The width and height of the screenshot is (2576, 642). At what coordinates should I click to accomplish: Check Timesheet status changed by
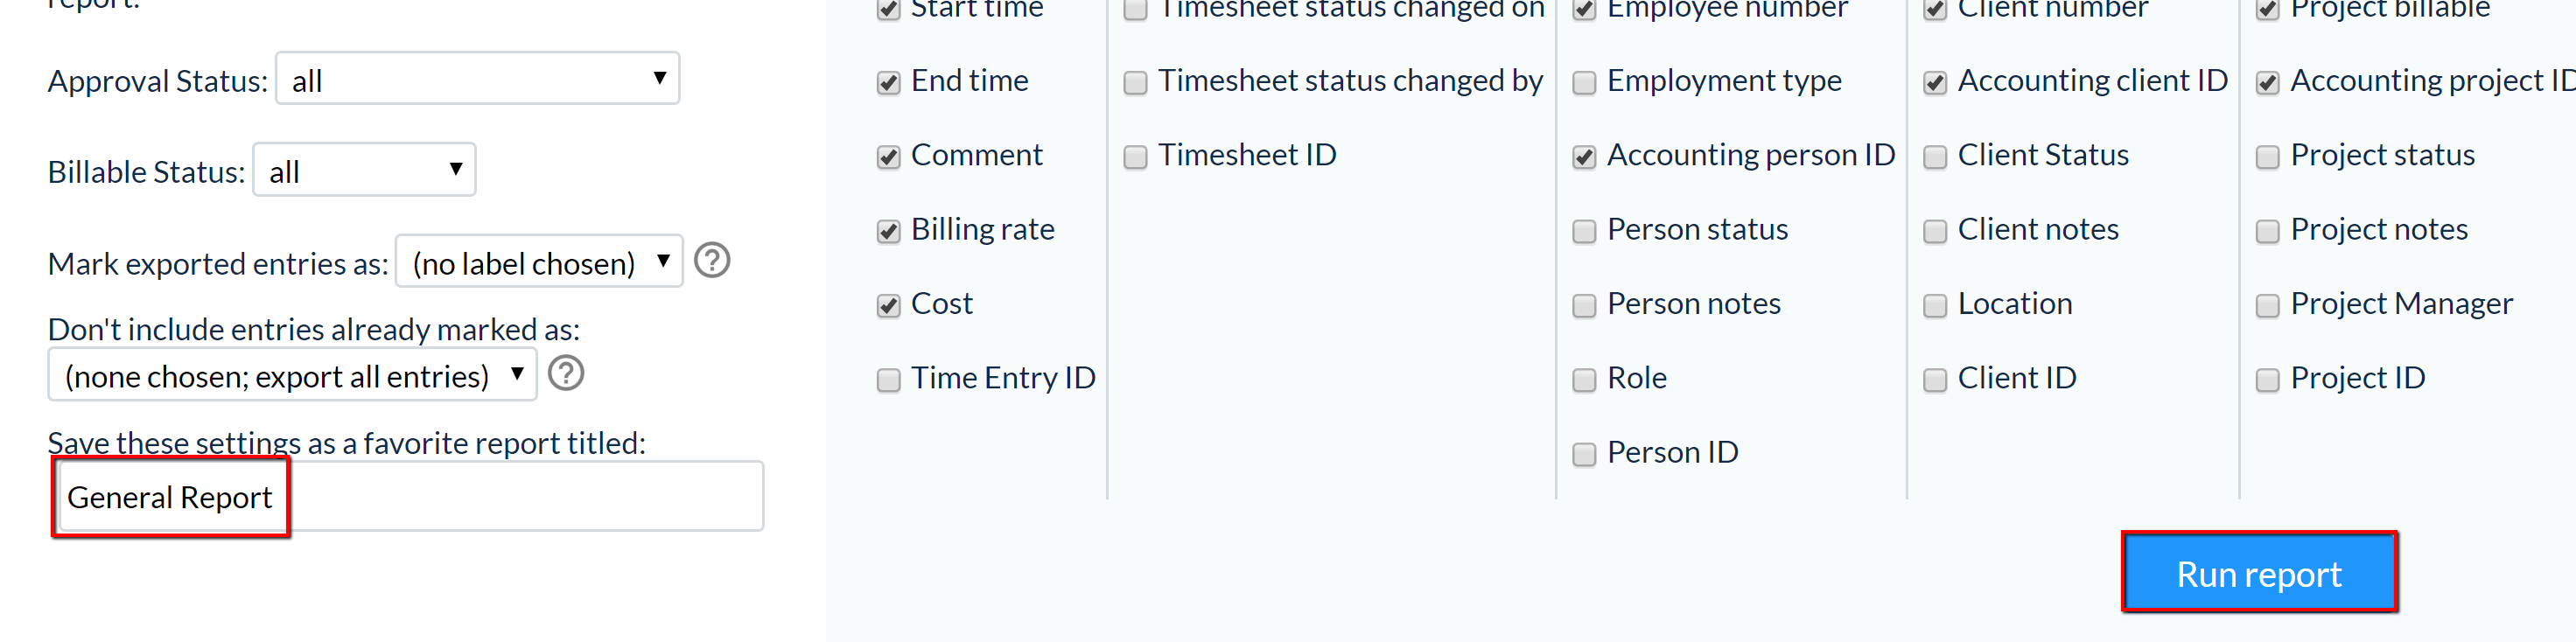(x=1135, y=83)
